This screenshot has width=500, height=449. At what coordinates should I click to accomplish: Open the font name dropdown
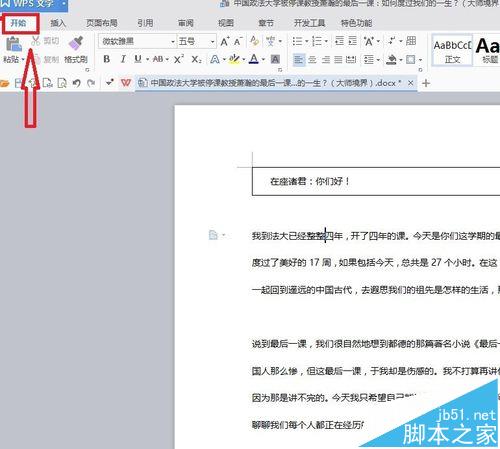173,42
